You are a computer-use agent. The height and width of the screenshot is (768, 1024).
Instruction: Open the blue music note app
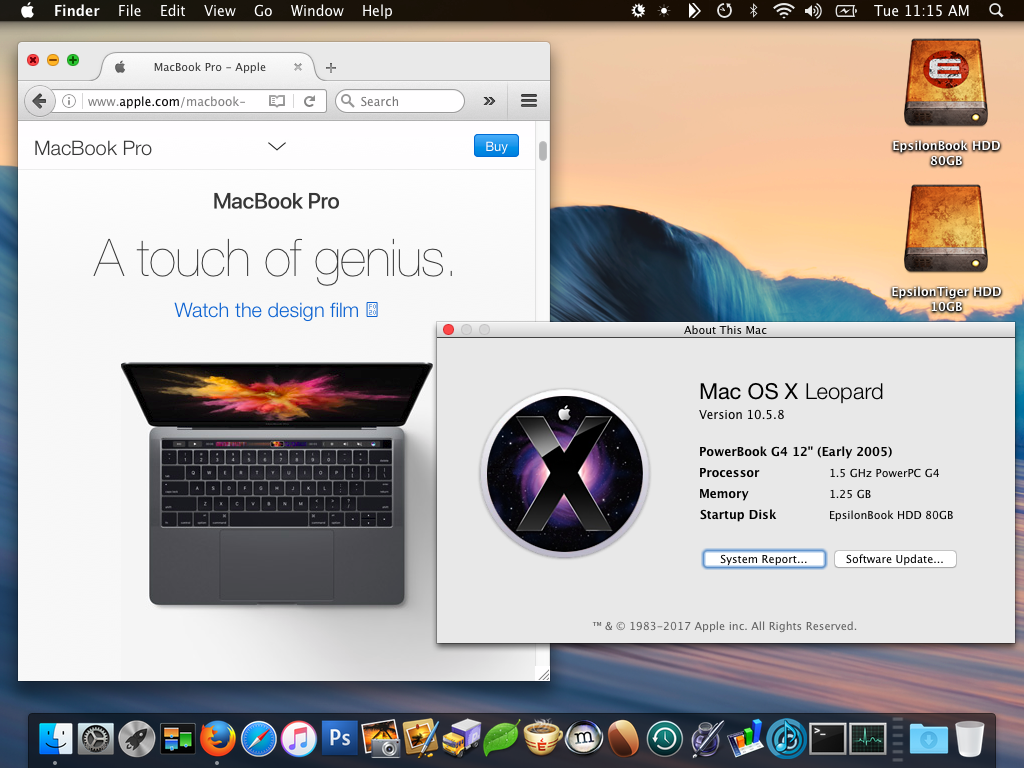[x=786, y=739]
